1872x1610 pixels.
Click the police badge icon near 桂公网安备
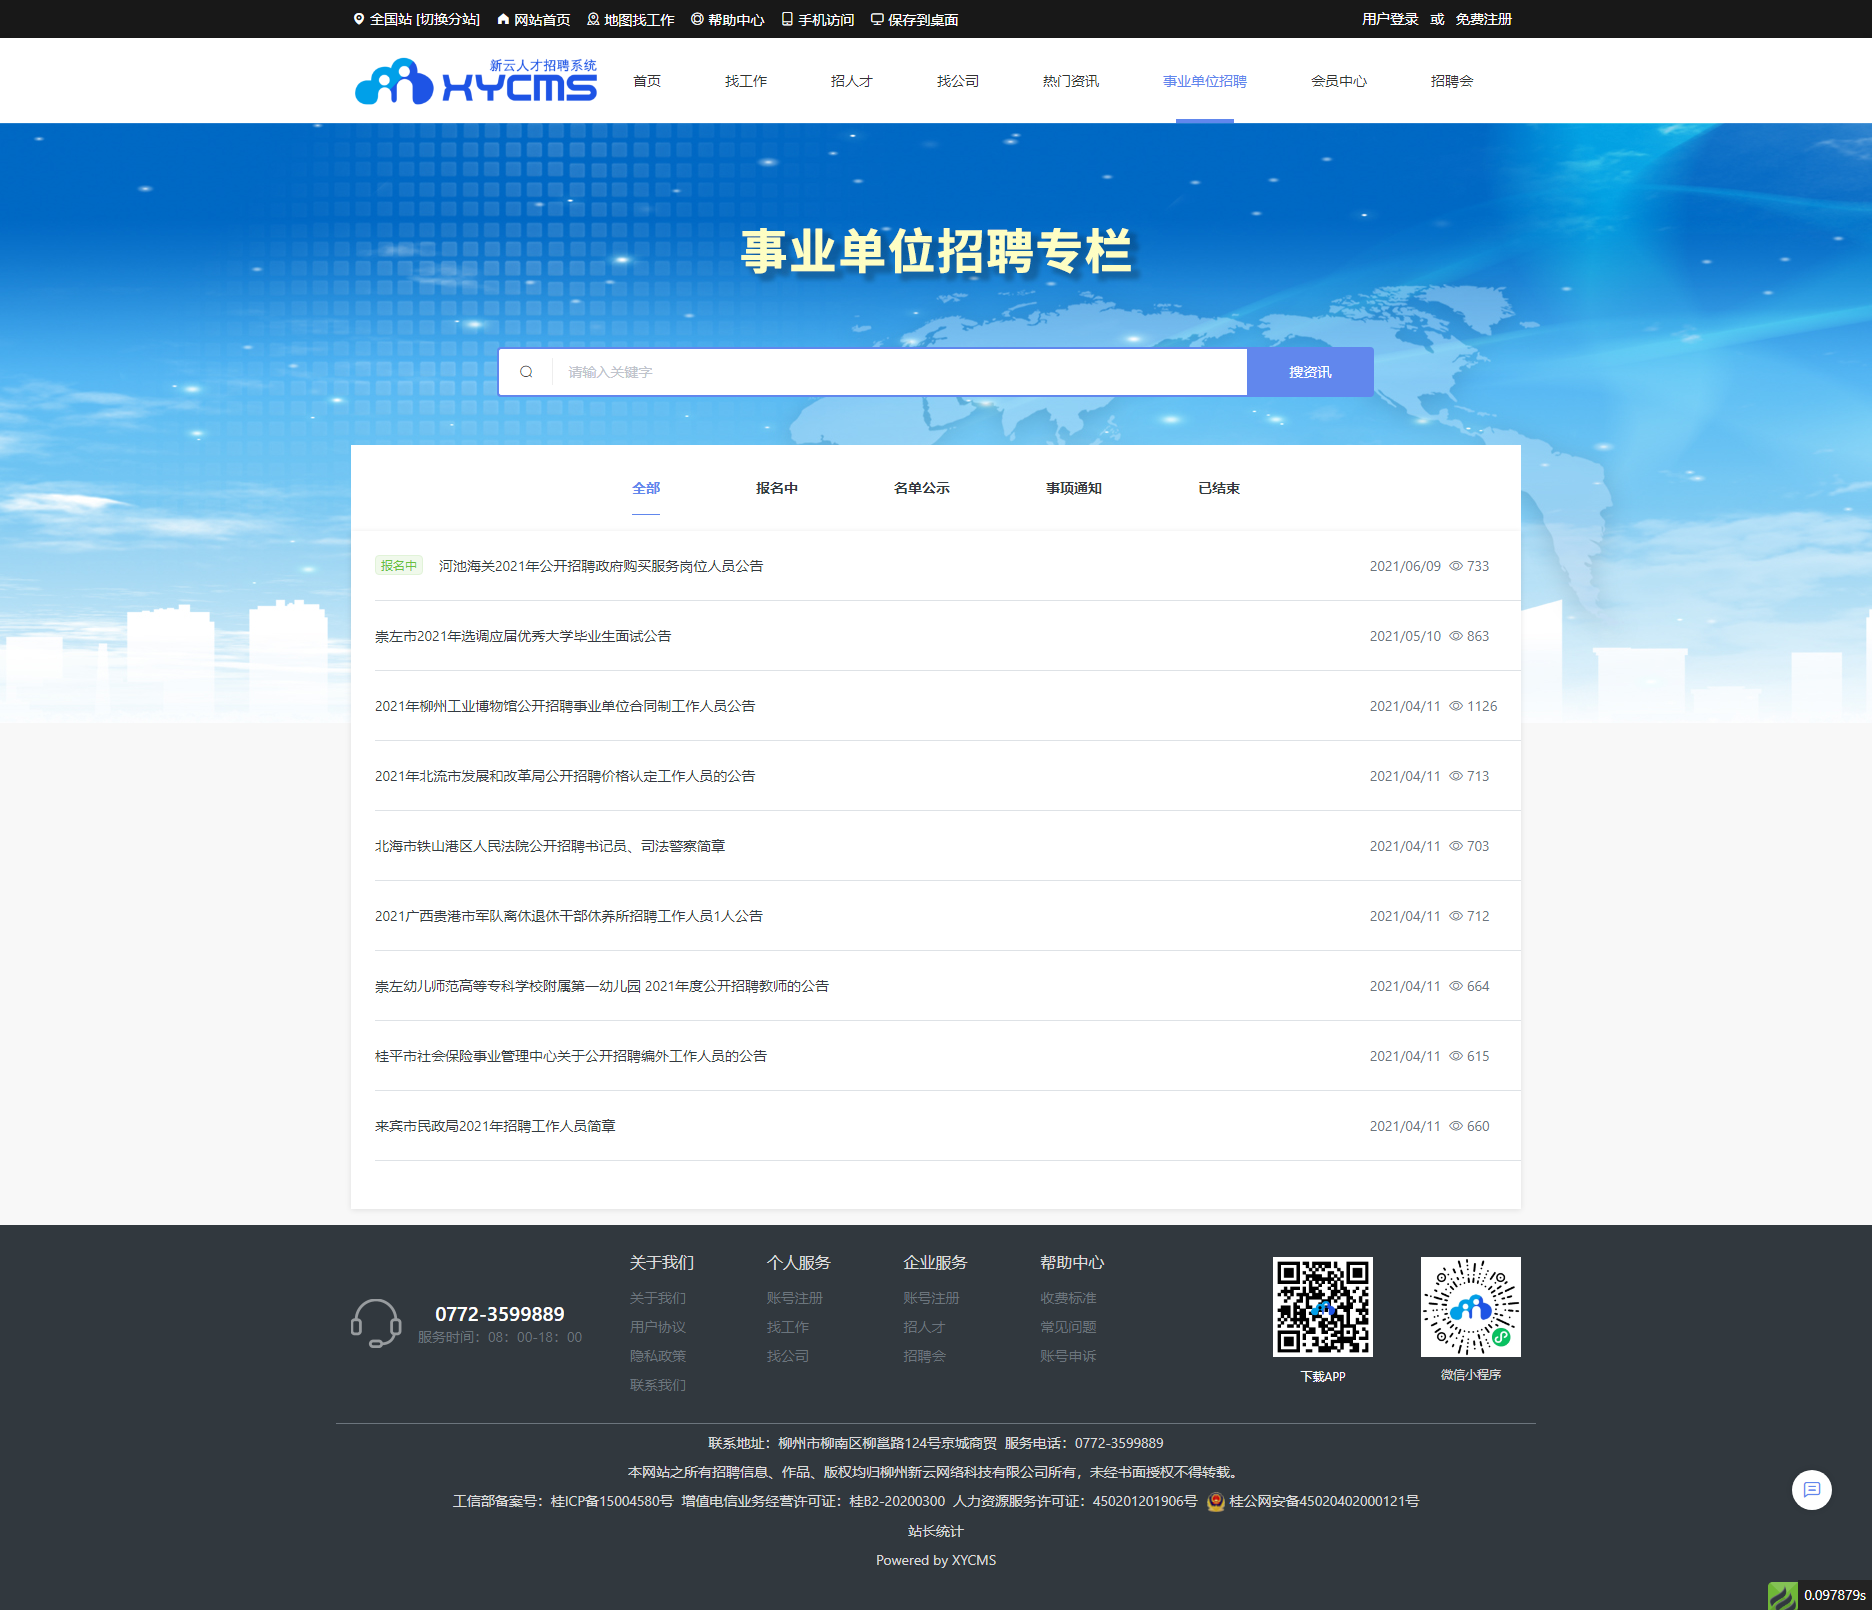pyautogui.click(x=1216, y=1501)
